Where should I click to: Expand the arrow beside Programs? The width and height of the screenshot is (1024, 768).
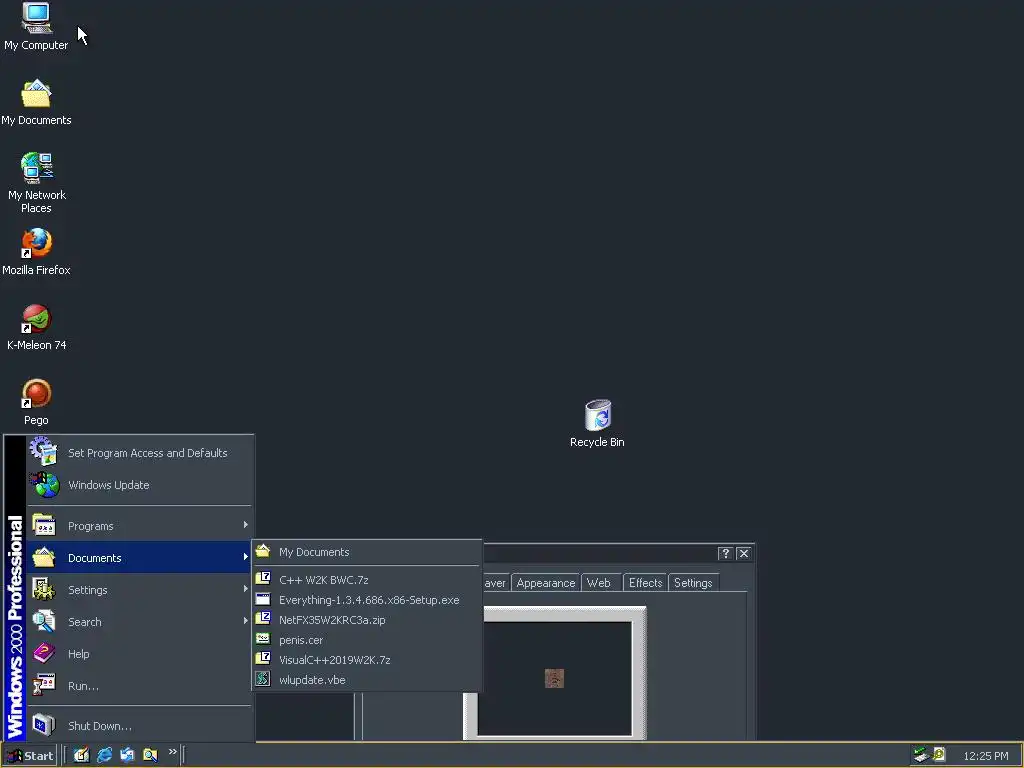246,525
